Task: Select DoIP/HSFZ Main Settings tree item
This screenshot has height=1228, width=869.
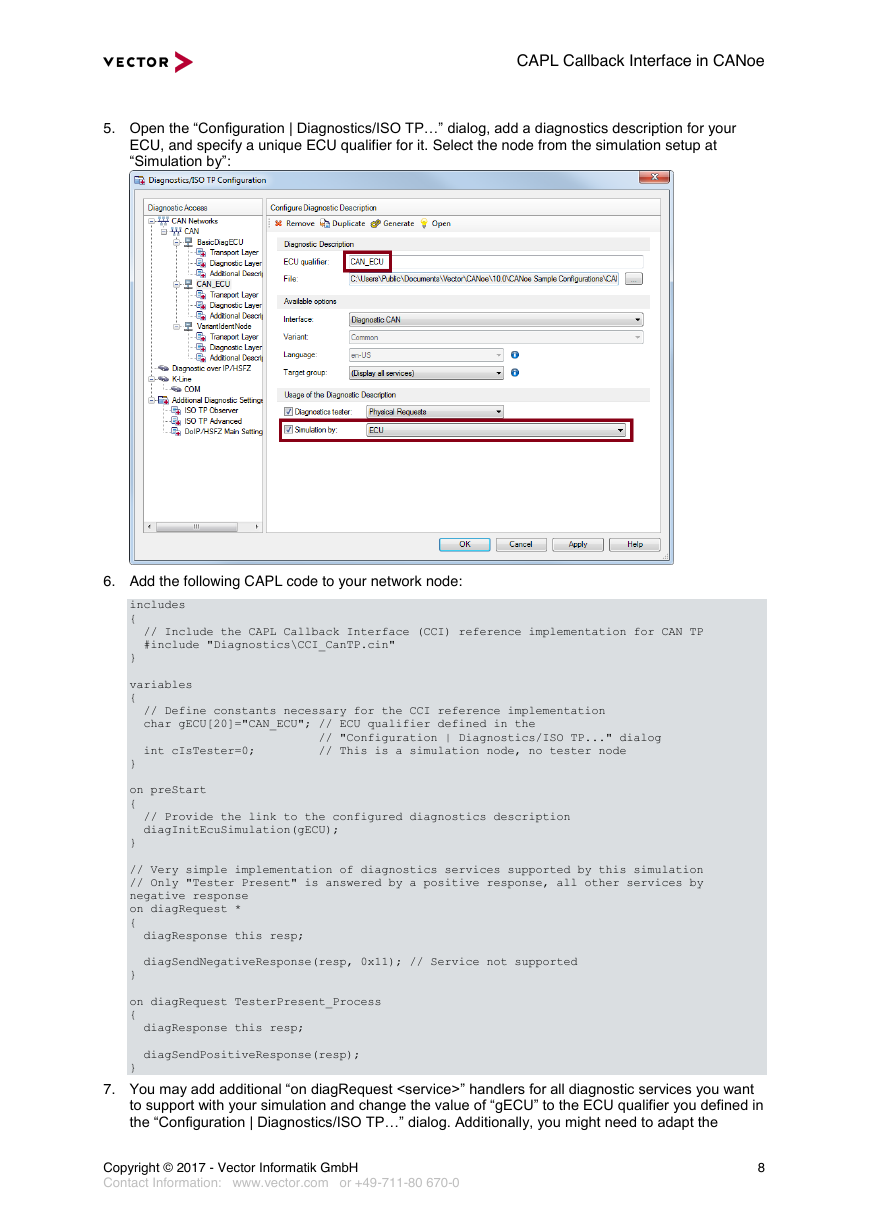Action: [x=217, y=431]
